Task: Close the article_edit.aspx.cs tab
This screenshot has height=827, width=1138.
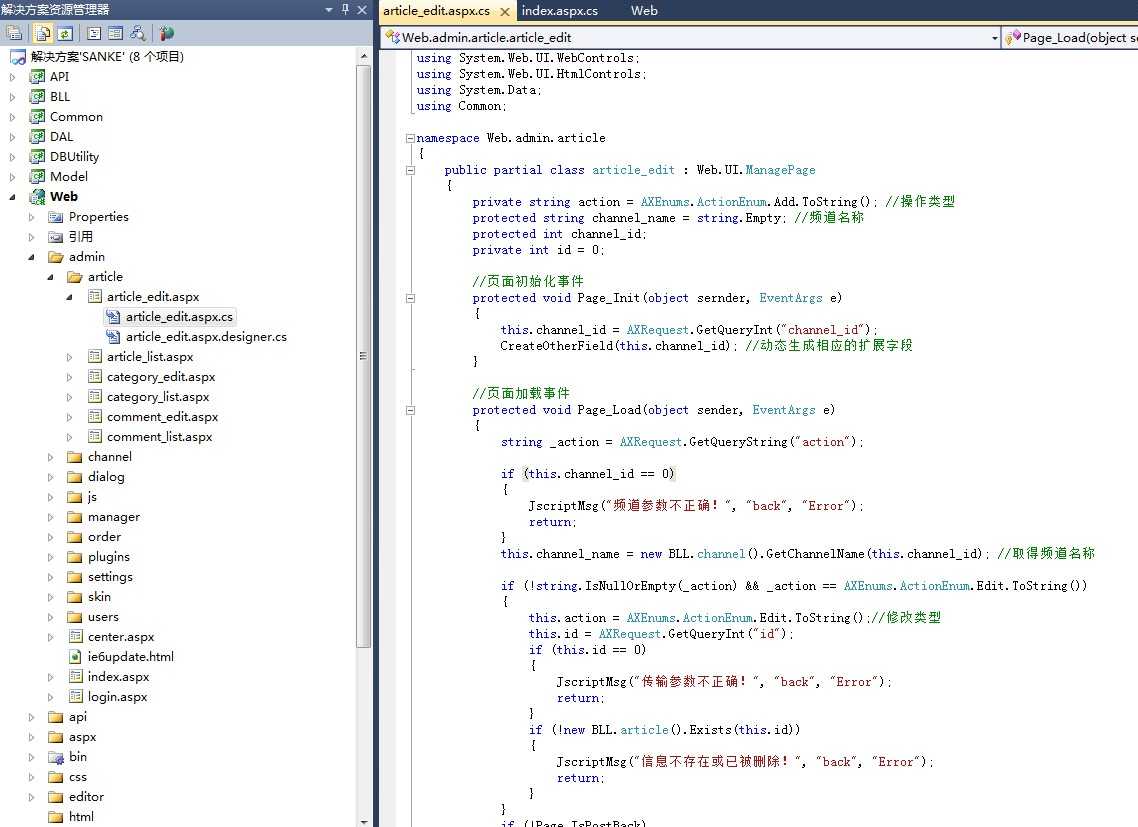Action: point(504,11)
